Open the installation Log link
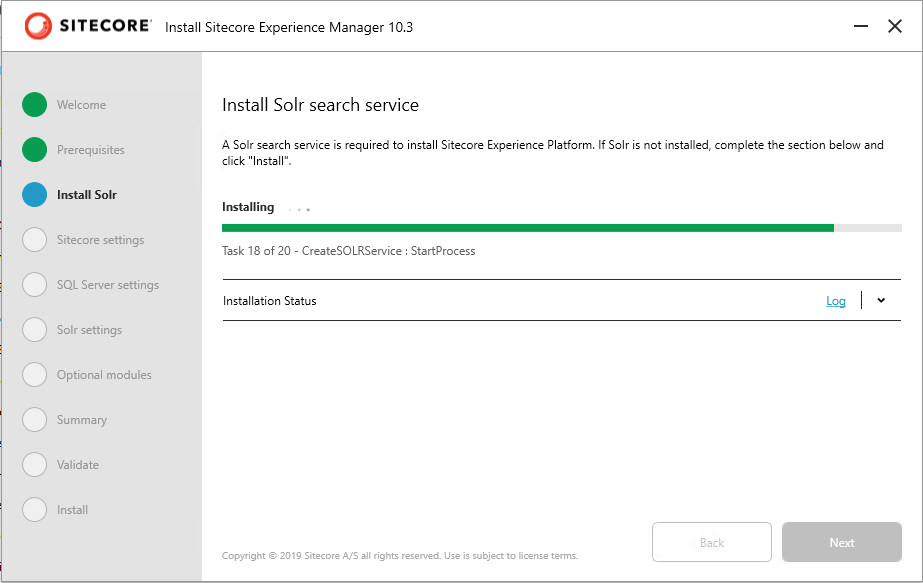Viewport: 923px width, 583px height. 836,301
